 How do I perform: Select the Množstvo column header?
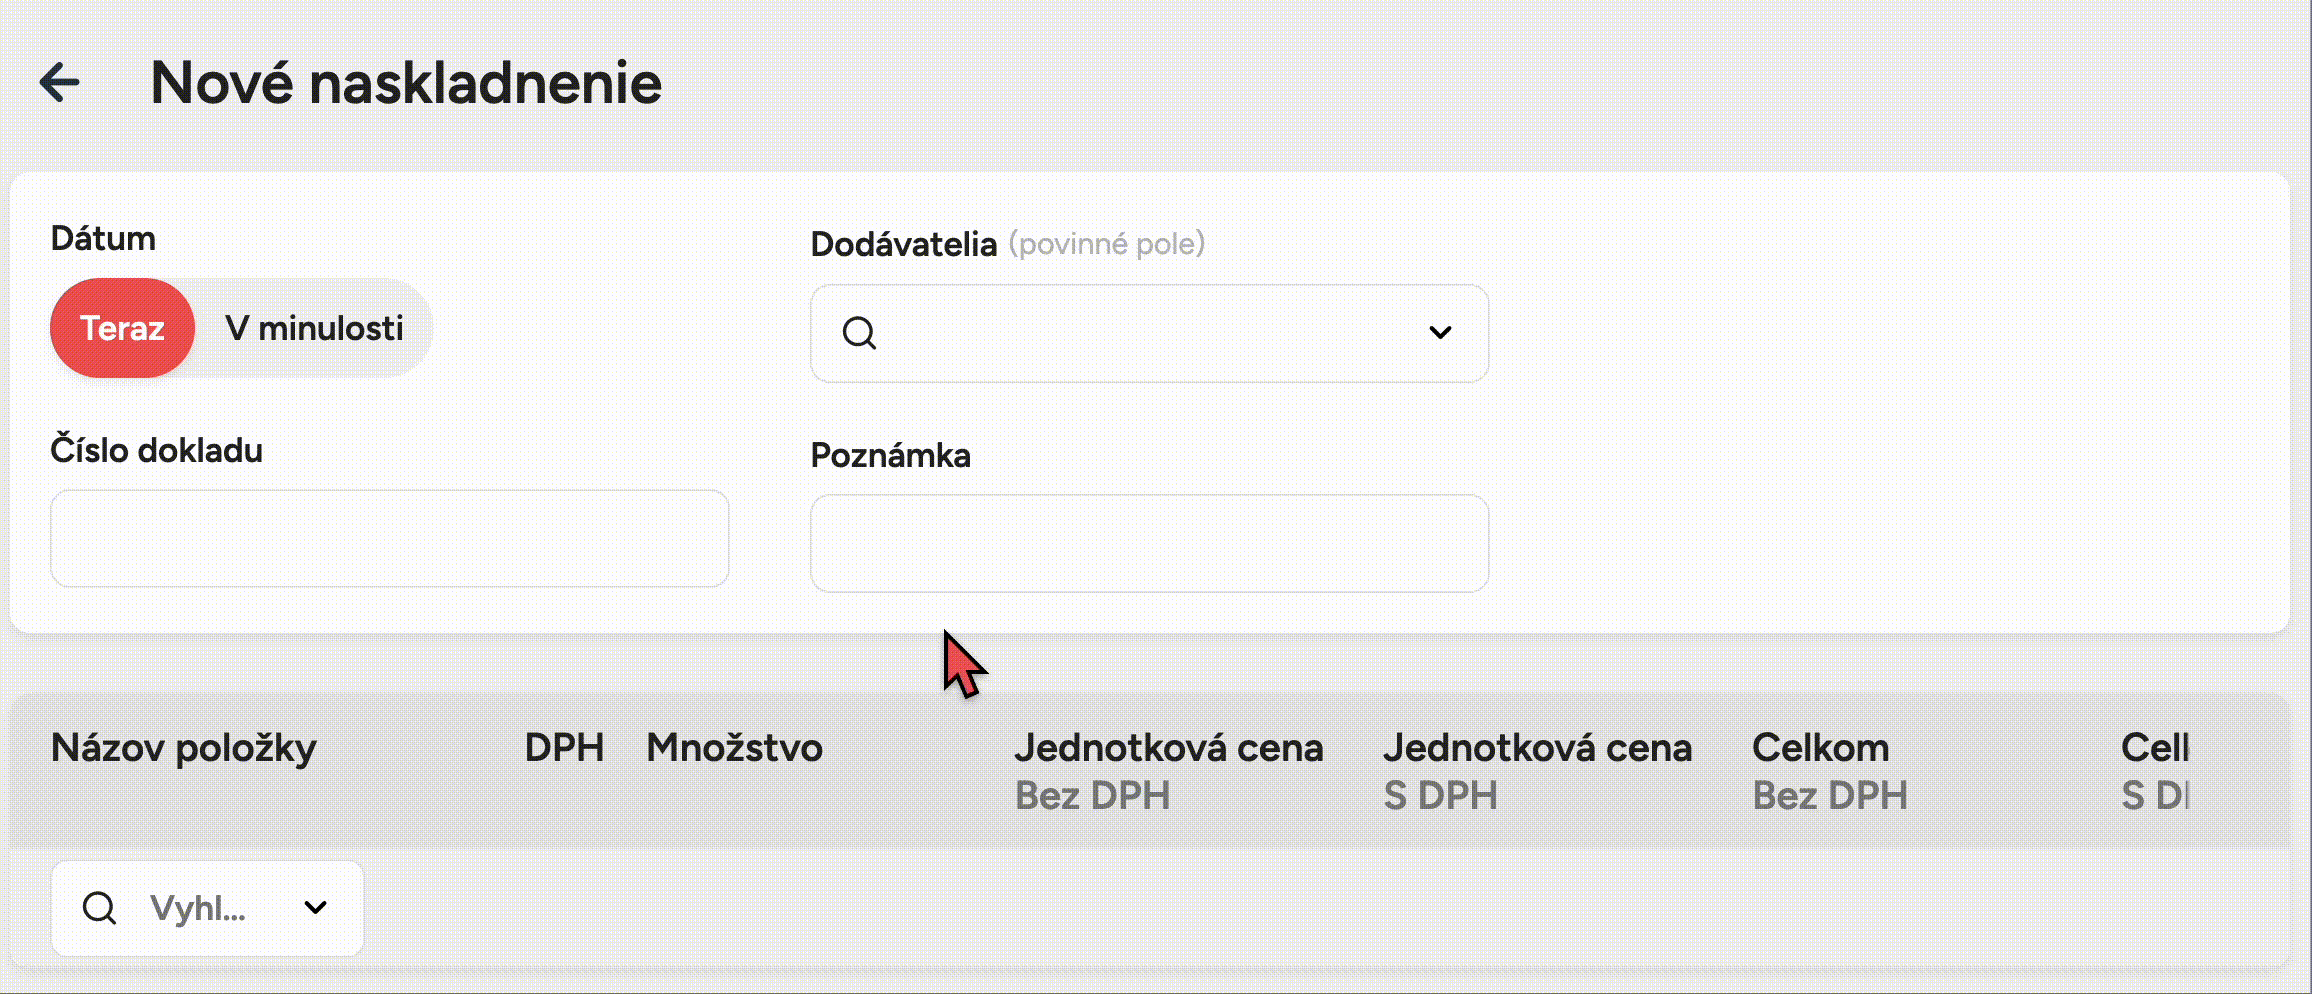pos(734,748)
